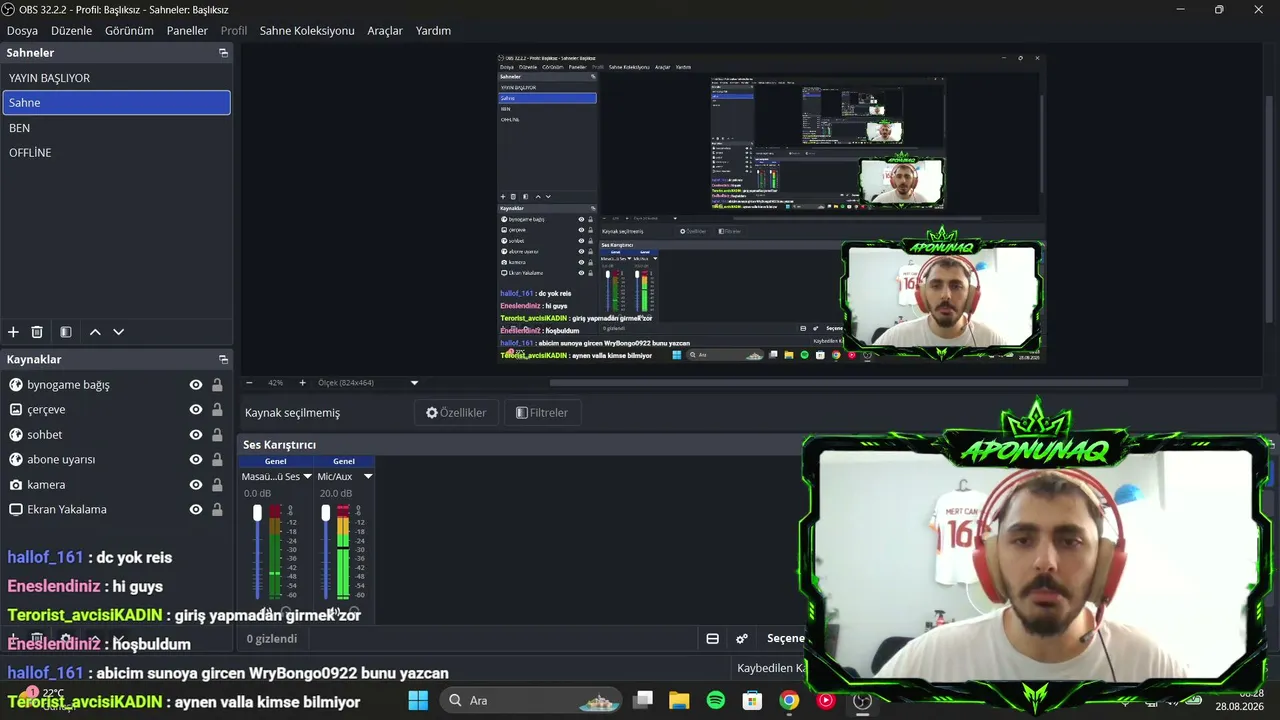
Task: Select the OFFLİNE scene
Action: click(116, 153)
